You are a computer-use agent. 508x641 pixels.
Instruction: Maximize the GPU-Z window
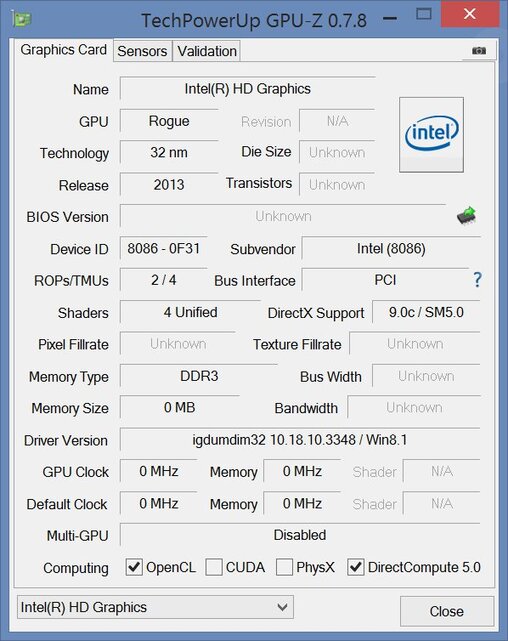[423, 14]
